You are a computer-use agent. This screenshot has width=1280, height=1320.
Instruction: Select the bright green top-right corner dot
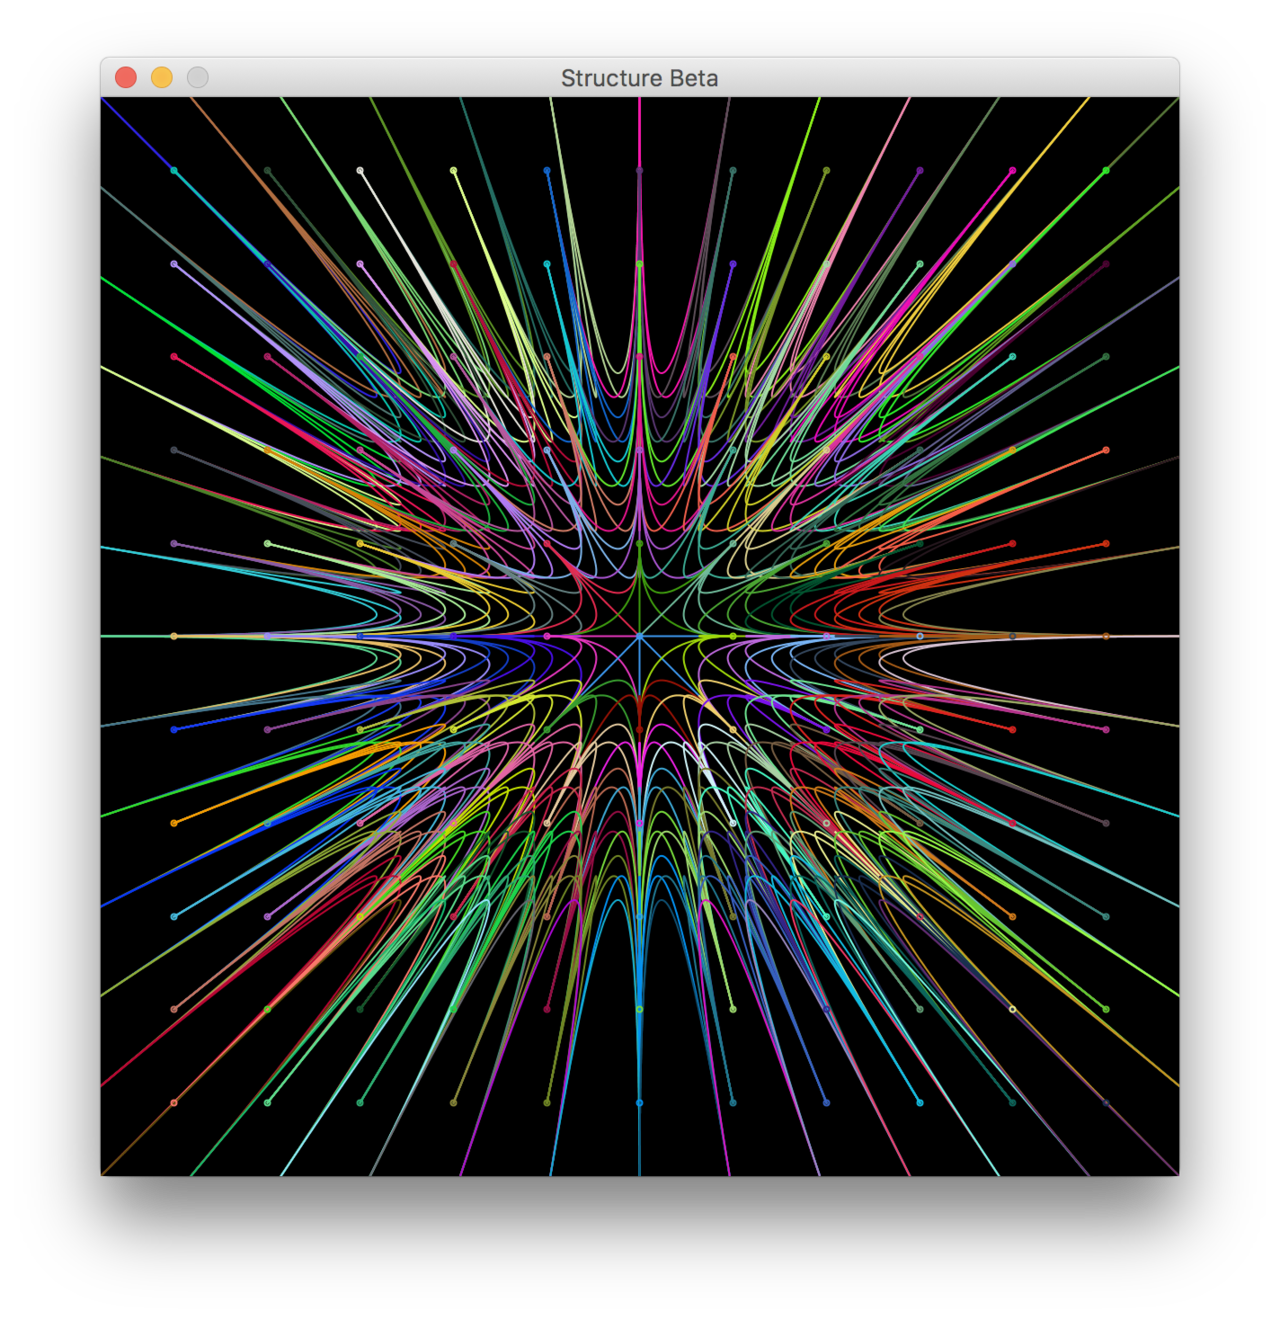1106,171
